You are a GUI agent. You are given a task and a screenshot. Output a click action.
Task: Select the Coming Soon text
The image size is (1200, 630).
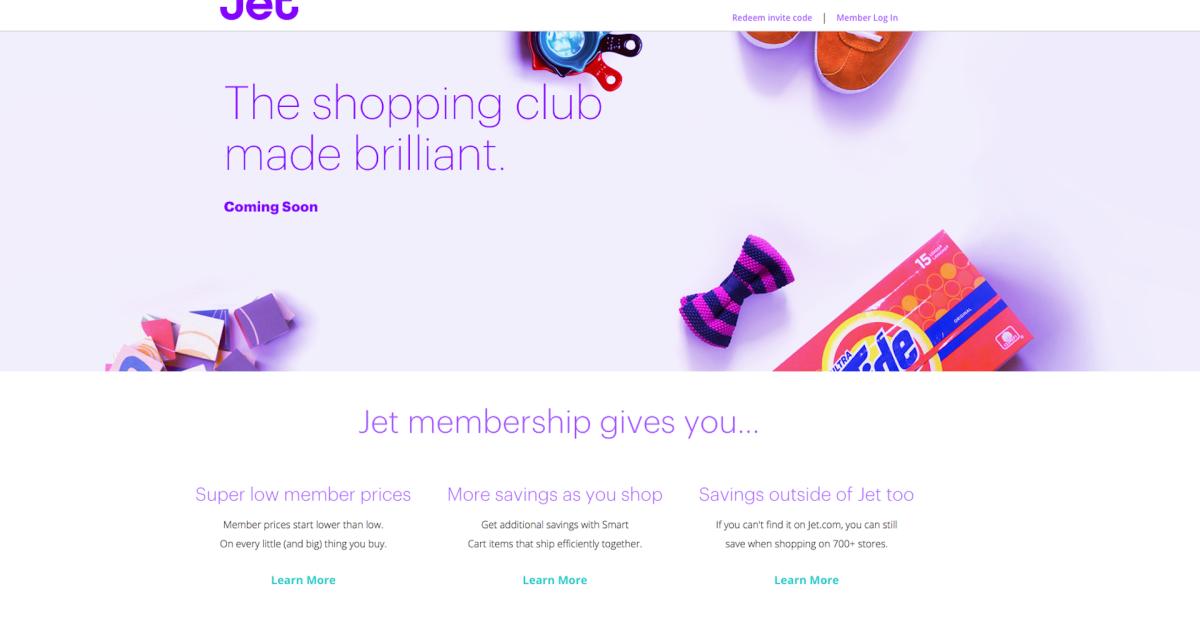(271, 207)
